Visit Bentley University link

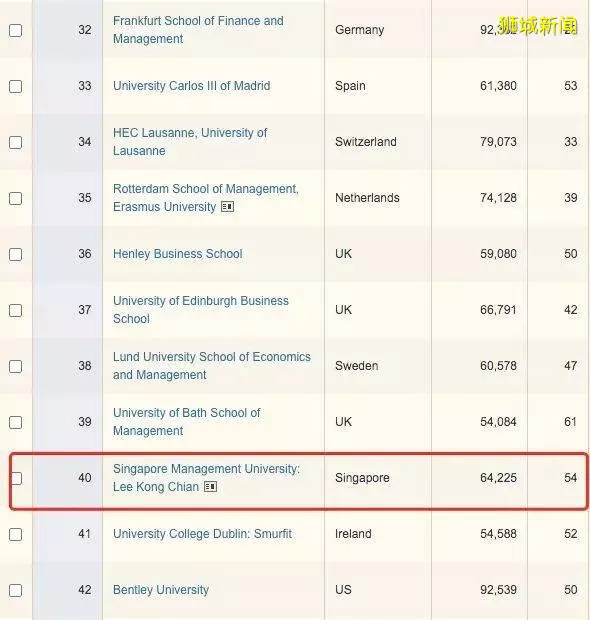pyautogui.click(x=161, y=590)
